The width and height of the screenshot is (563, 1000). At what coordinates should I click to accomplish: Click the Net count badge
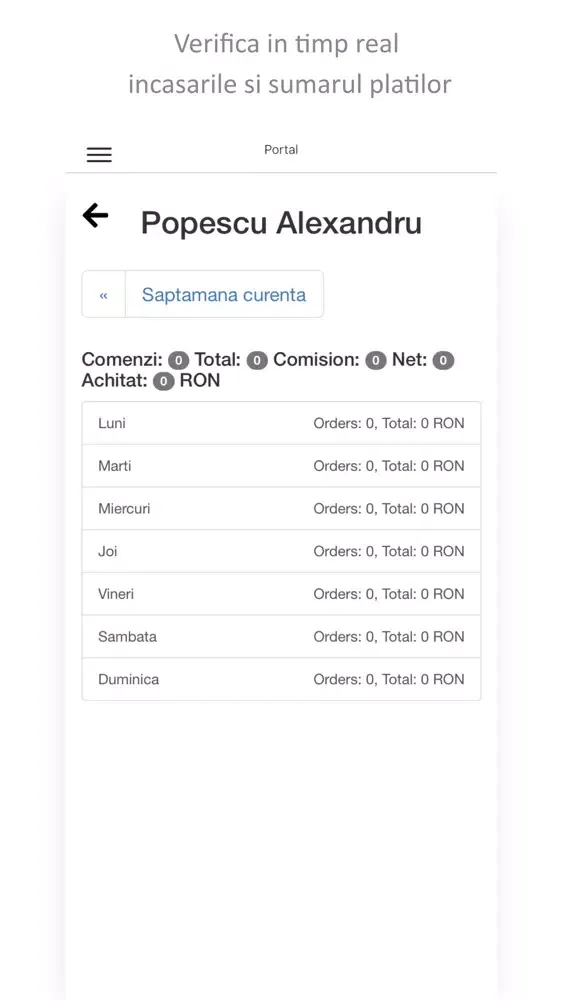[443, 361]
